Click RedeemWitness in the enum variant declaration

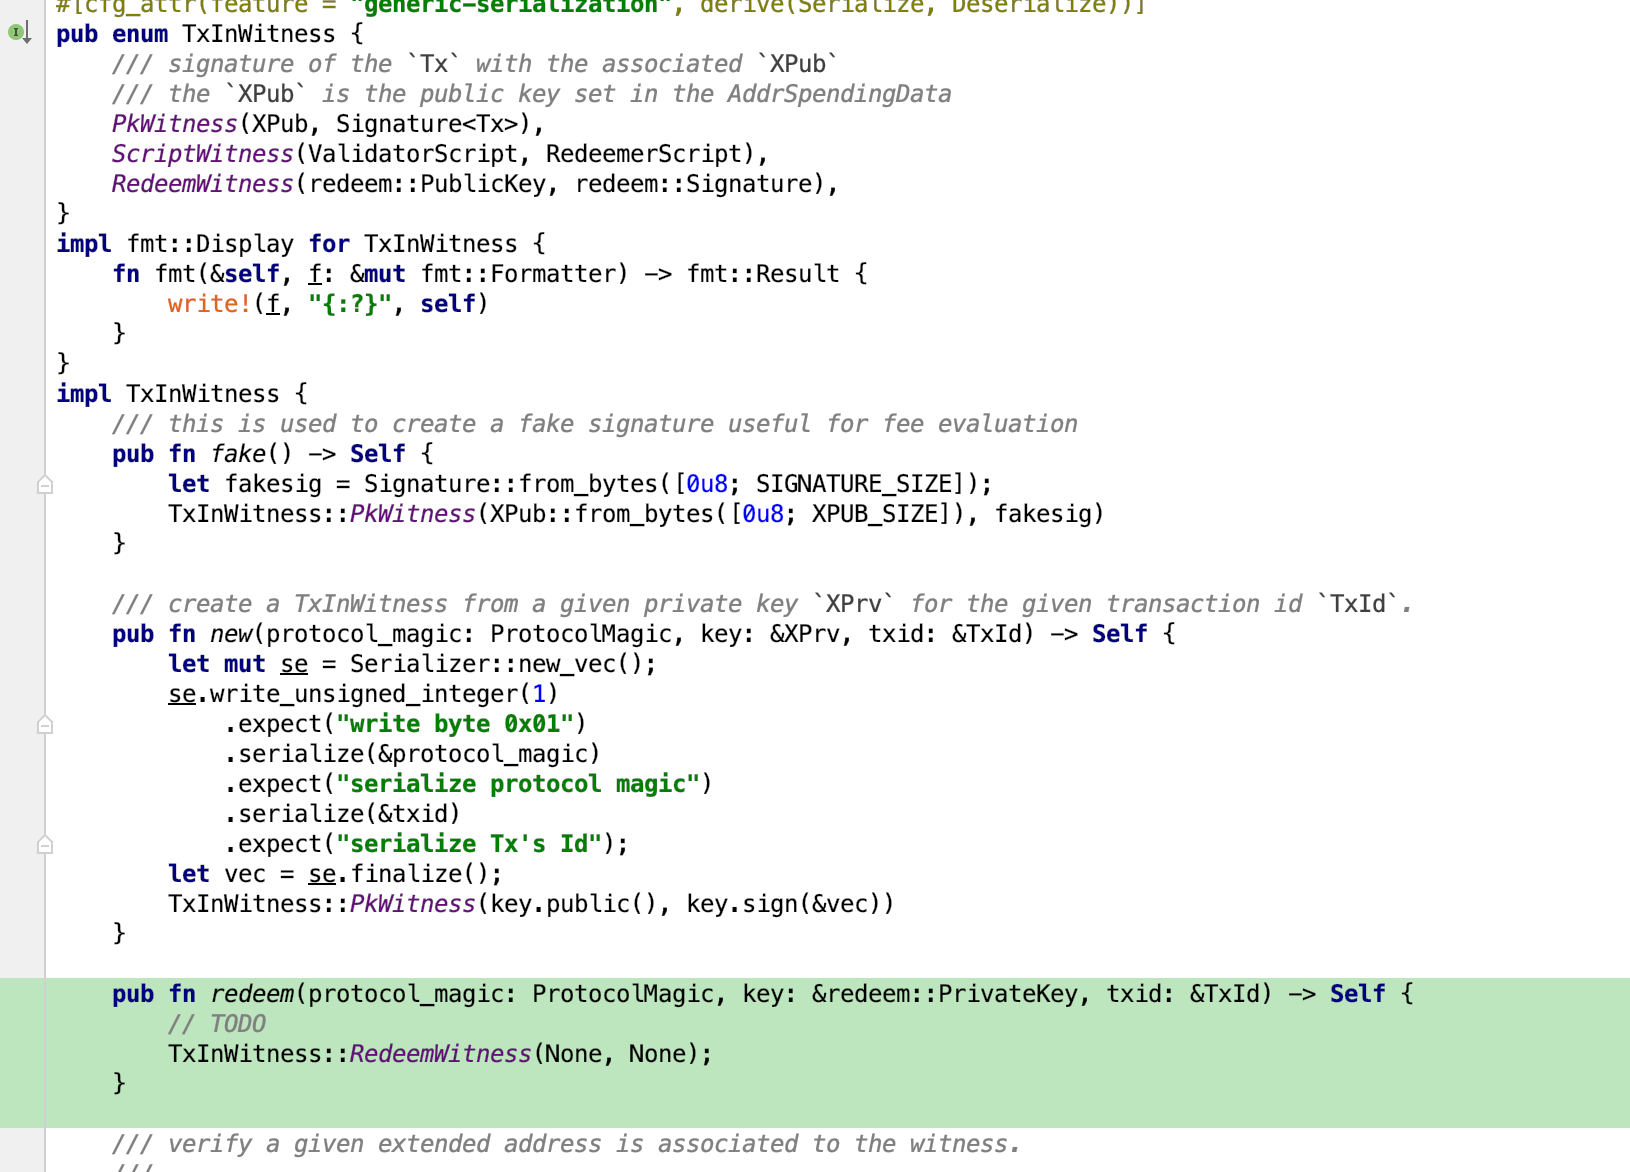pos(203,184)
